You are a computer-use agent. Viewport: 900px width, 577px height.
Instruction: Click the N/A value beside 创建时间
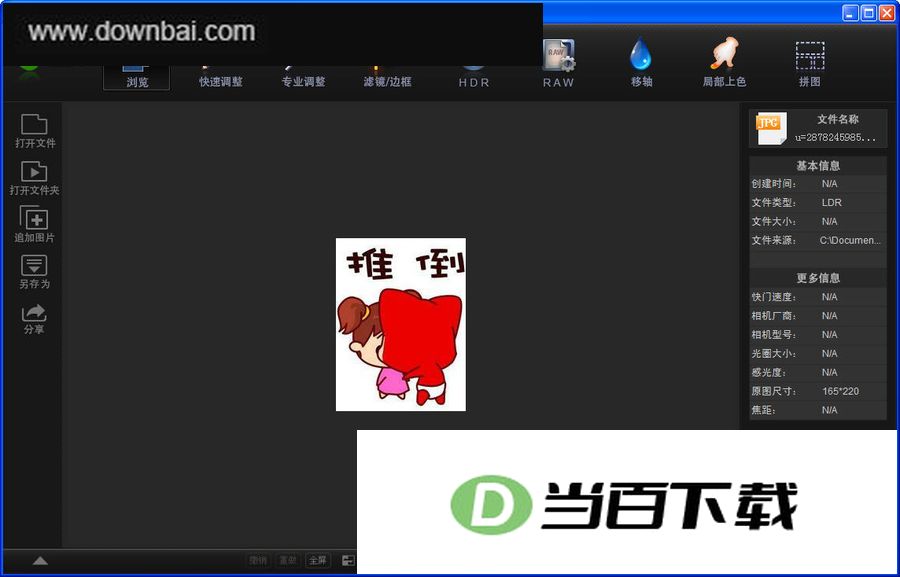(829, 184)
